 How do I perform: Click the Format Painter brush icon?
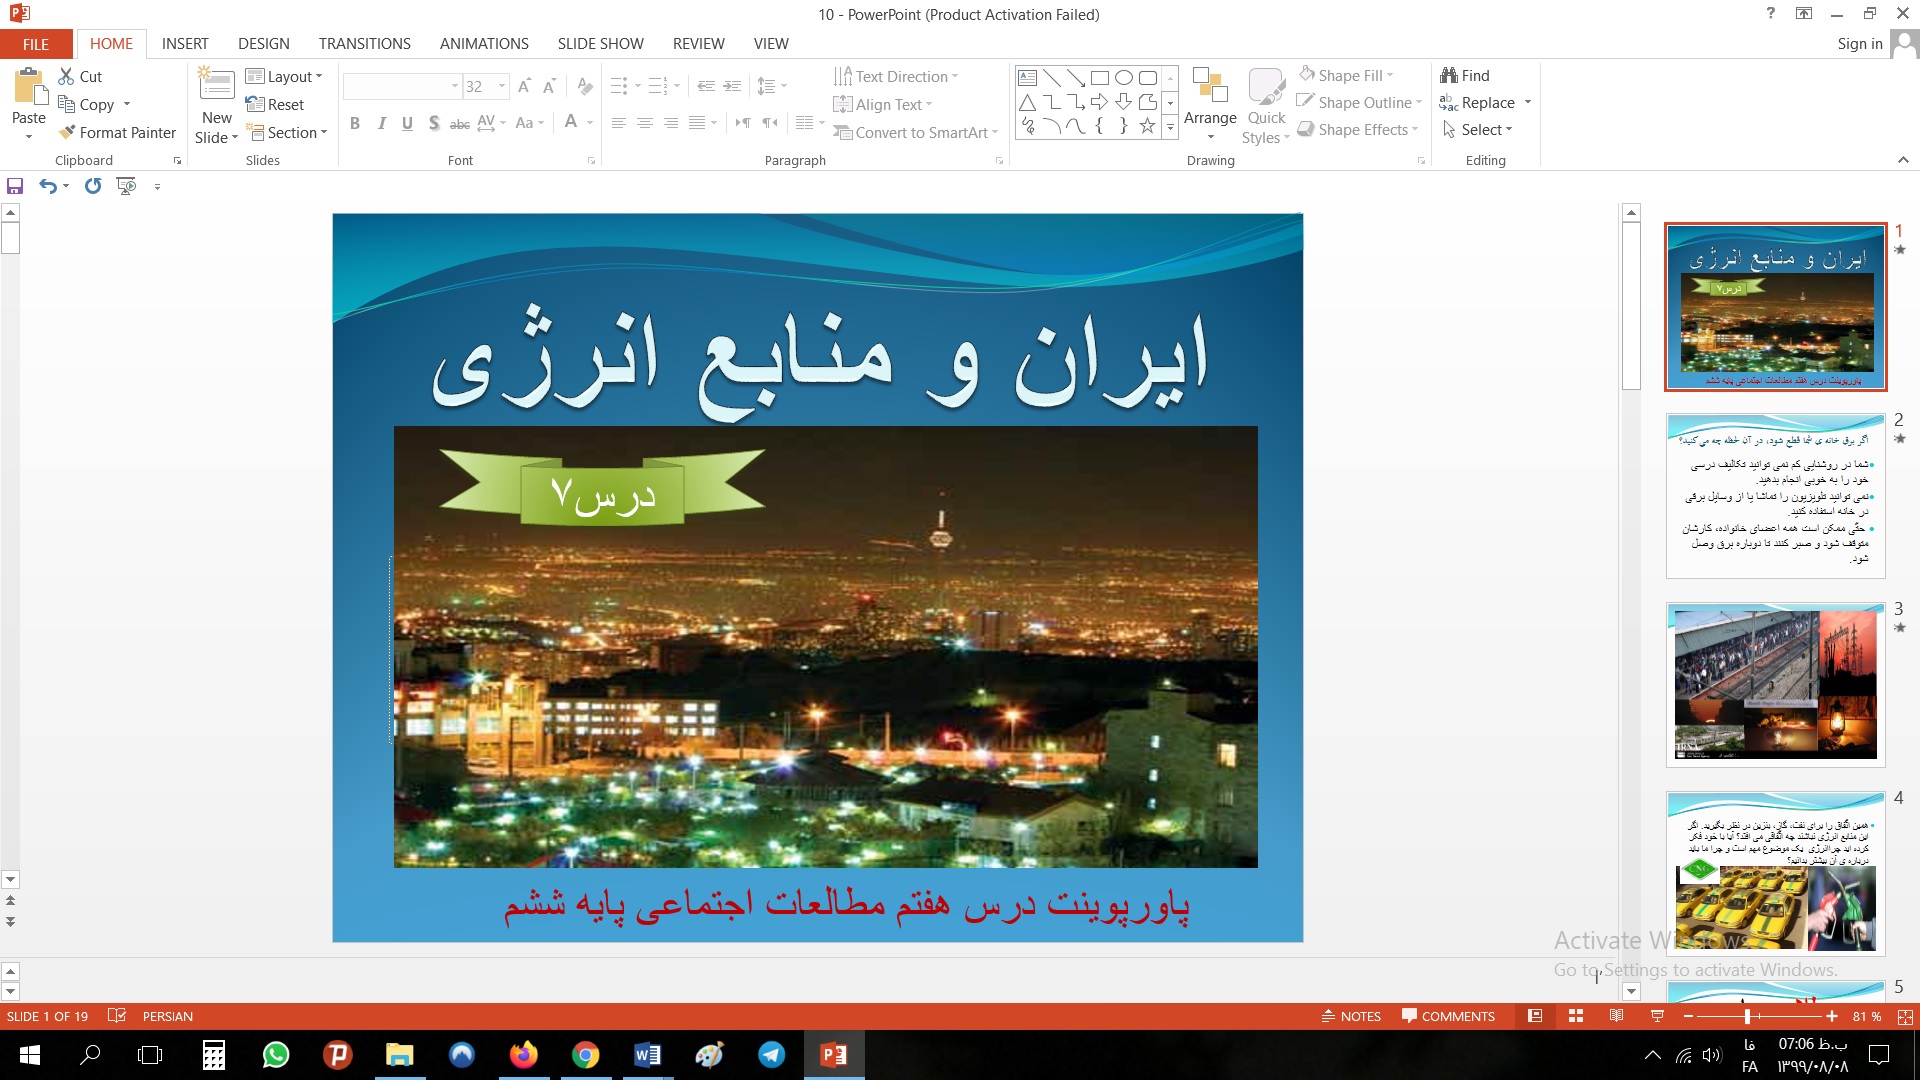pos(67,132)
